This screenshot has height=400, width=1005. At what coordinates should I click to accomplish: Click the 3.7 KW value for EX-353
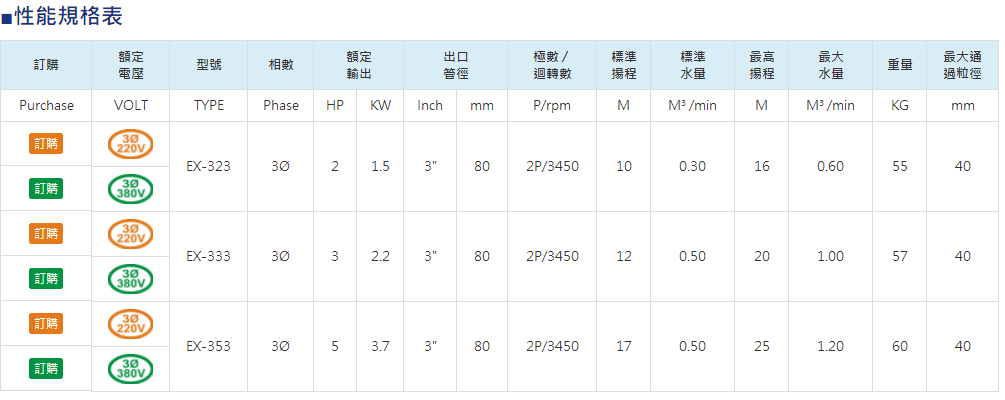[380, 346]
